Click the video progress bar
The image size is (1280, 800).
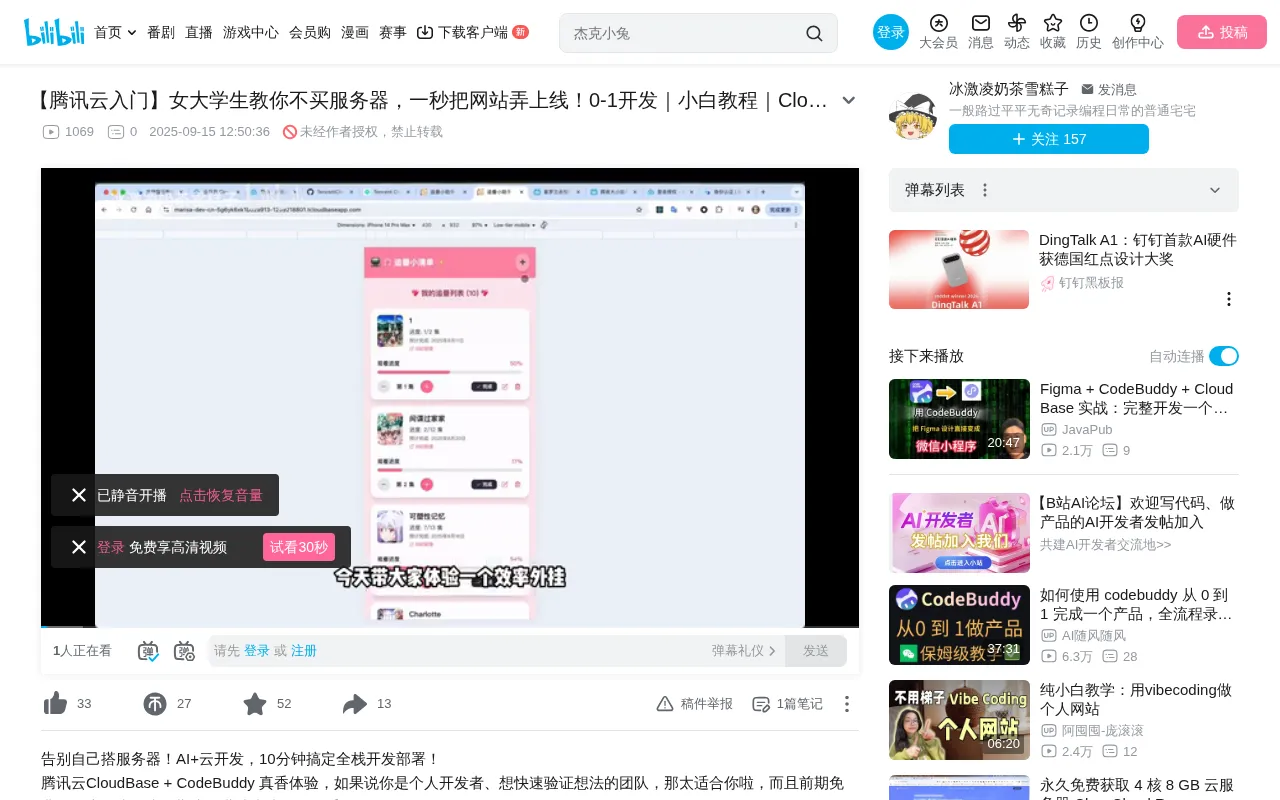click(x=450, y=627)
